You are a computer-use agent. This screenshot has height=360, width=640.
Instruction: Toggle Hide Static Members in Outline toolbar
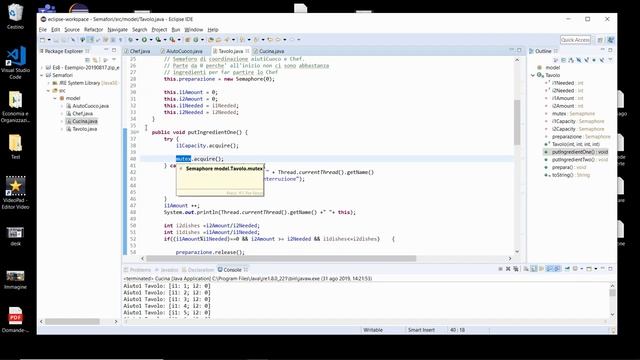point(586,60)
